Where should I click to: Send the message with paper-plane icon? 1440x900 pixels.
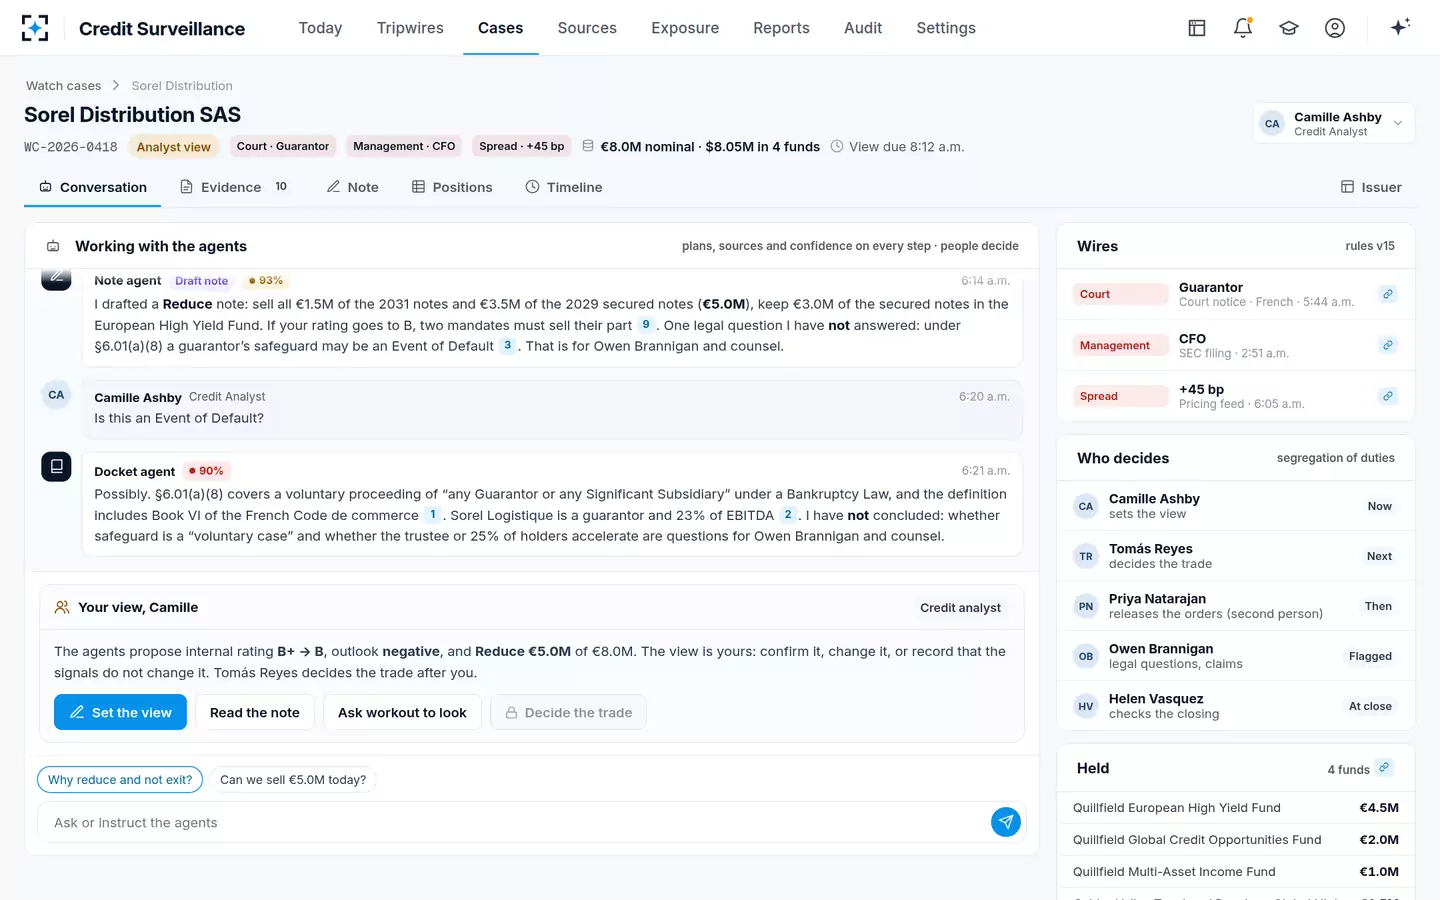(x=1006, y=822)
